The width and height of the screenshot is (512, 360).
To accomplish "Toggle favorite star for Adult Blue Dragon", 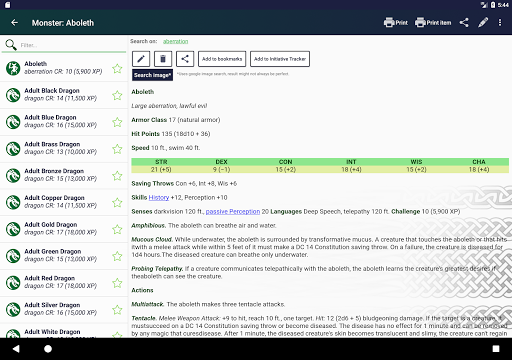I will [117, 122].
